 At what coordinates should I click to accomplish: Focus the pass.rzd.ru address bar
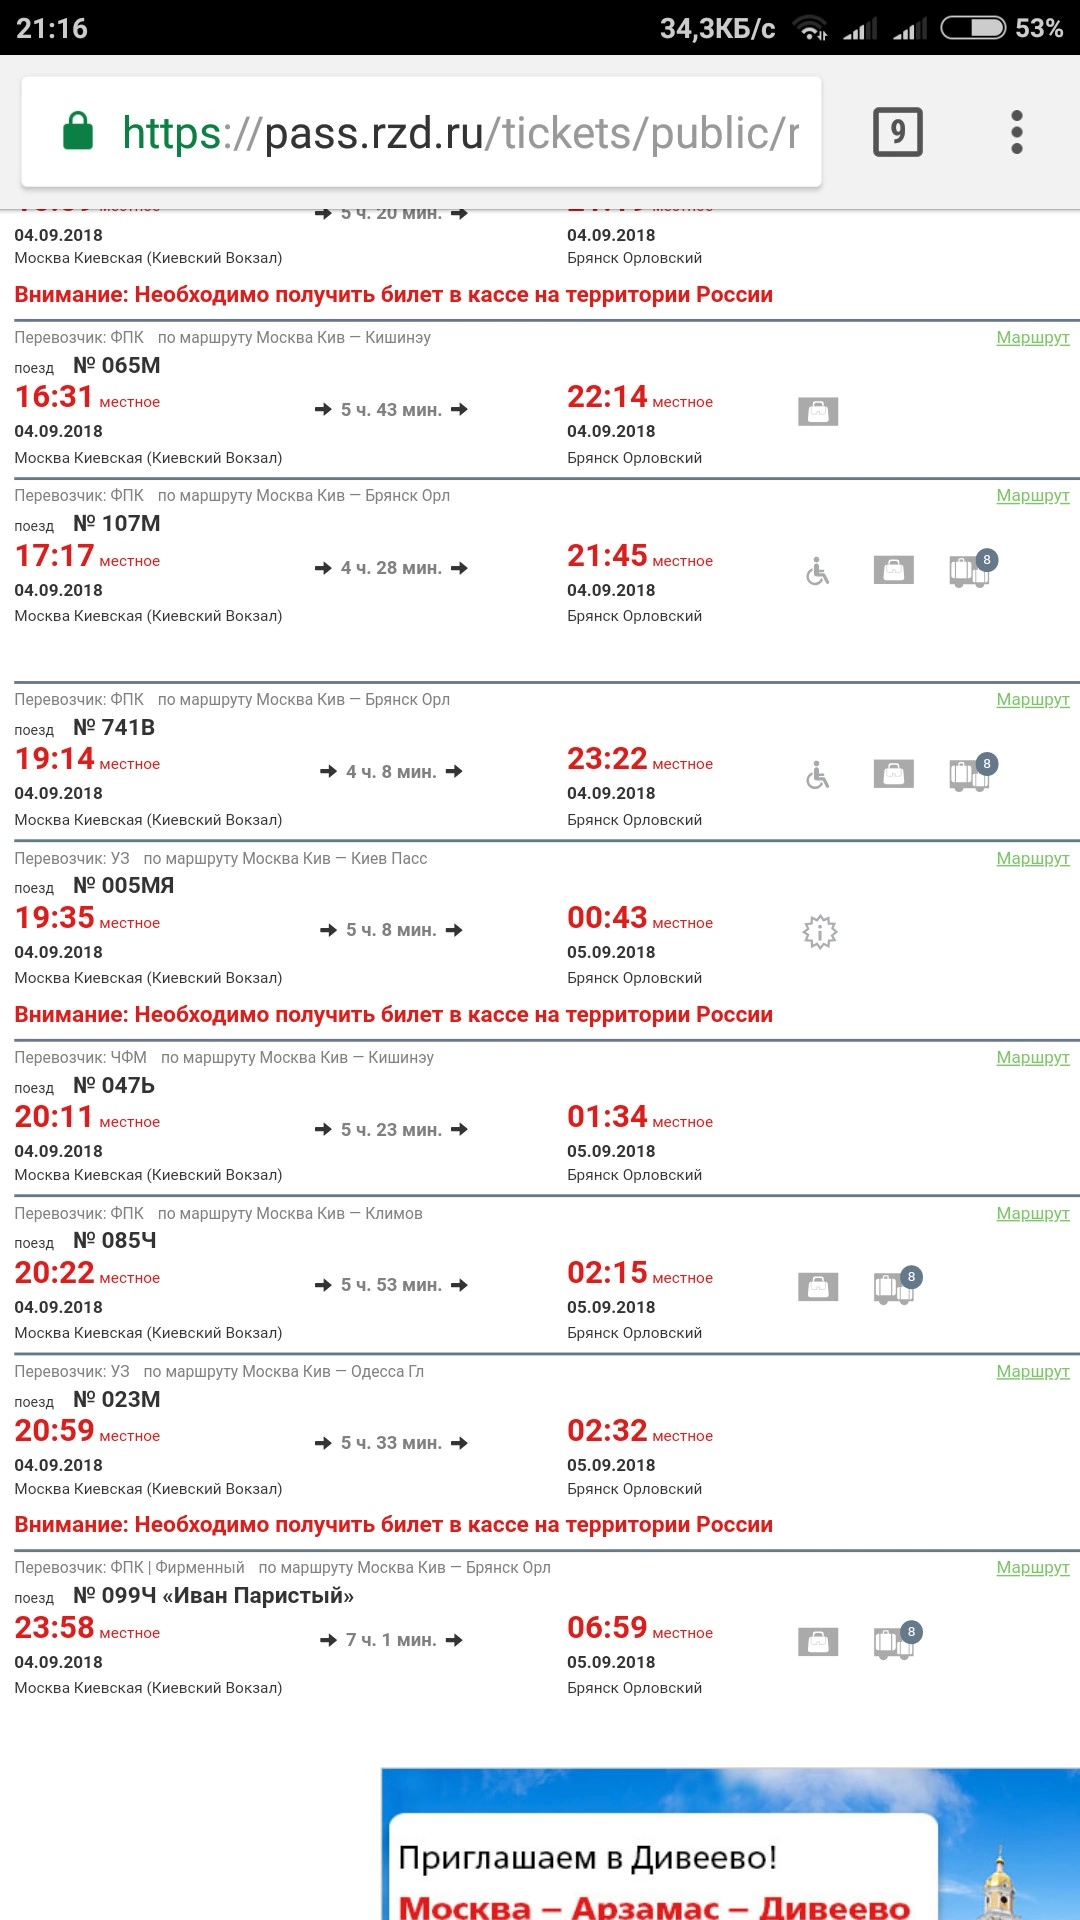[x=460, y=132]
